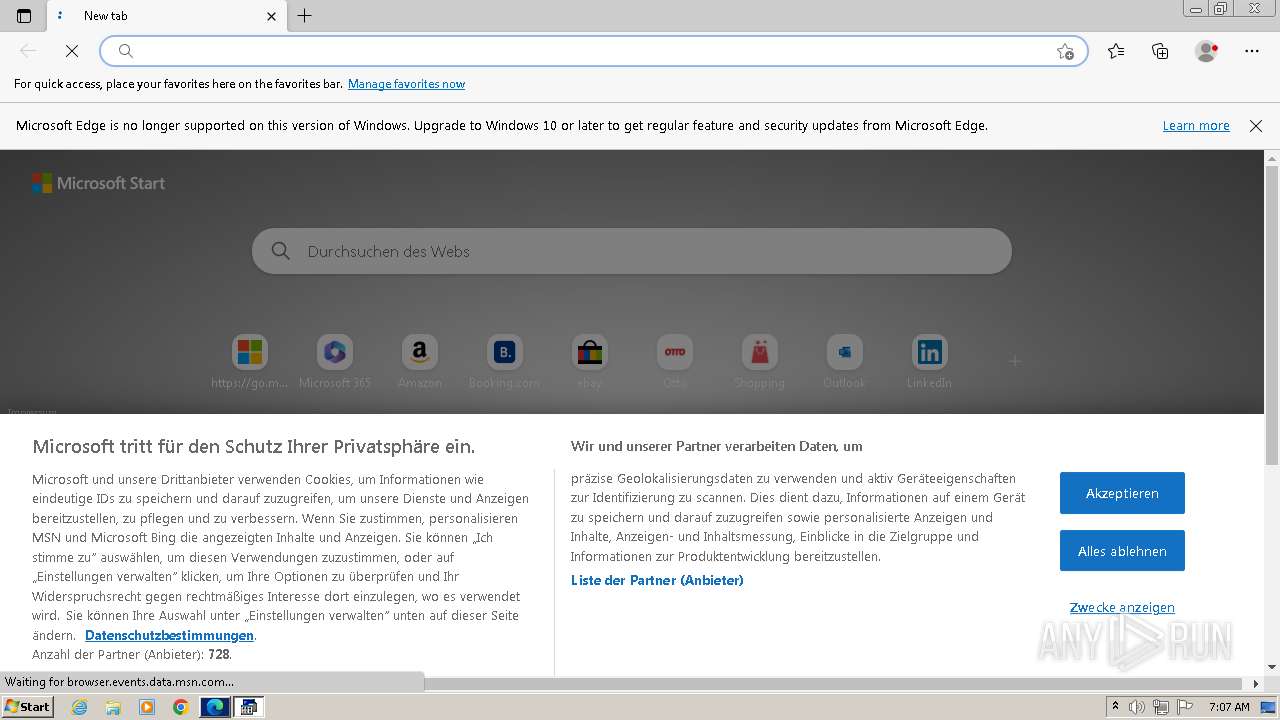Open Booking.com quick link tile
1280x720 pixels.
coord(504,362)
